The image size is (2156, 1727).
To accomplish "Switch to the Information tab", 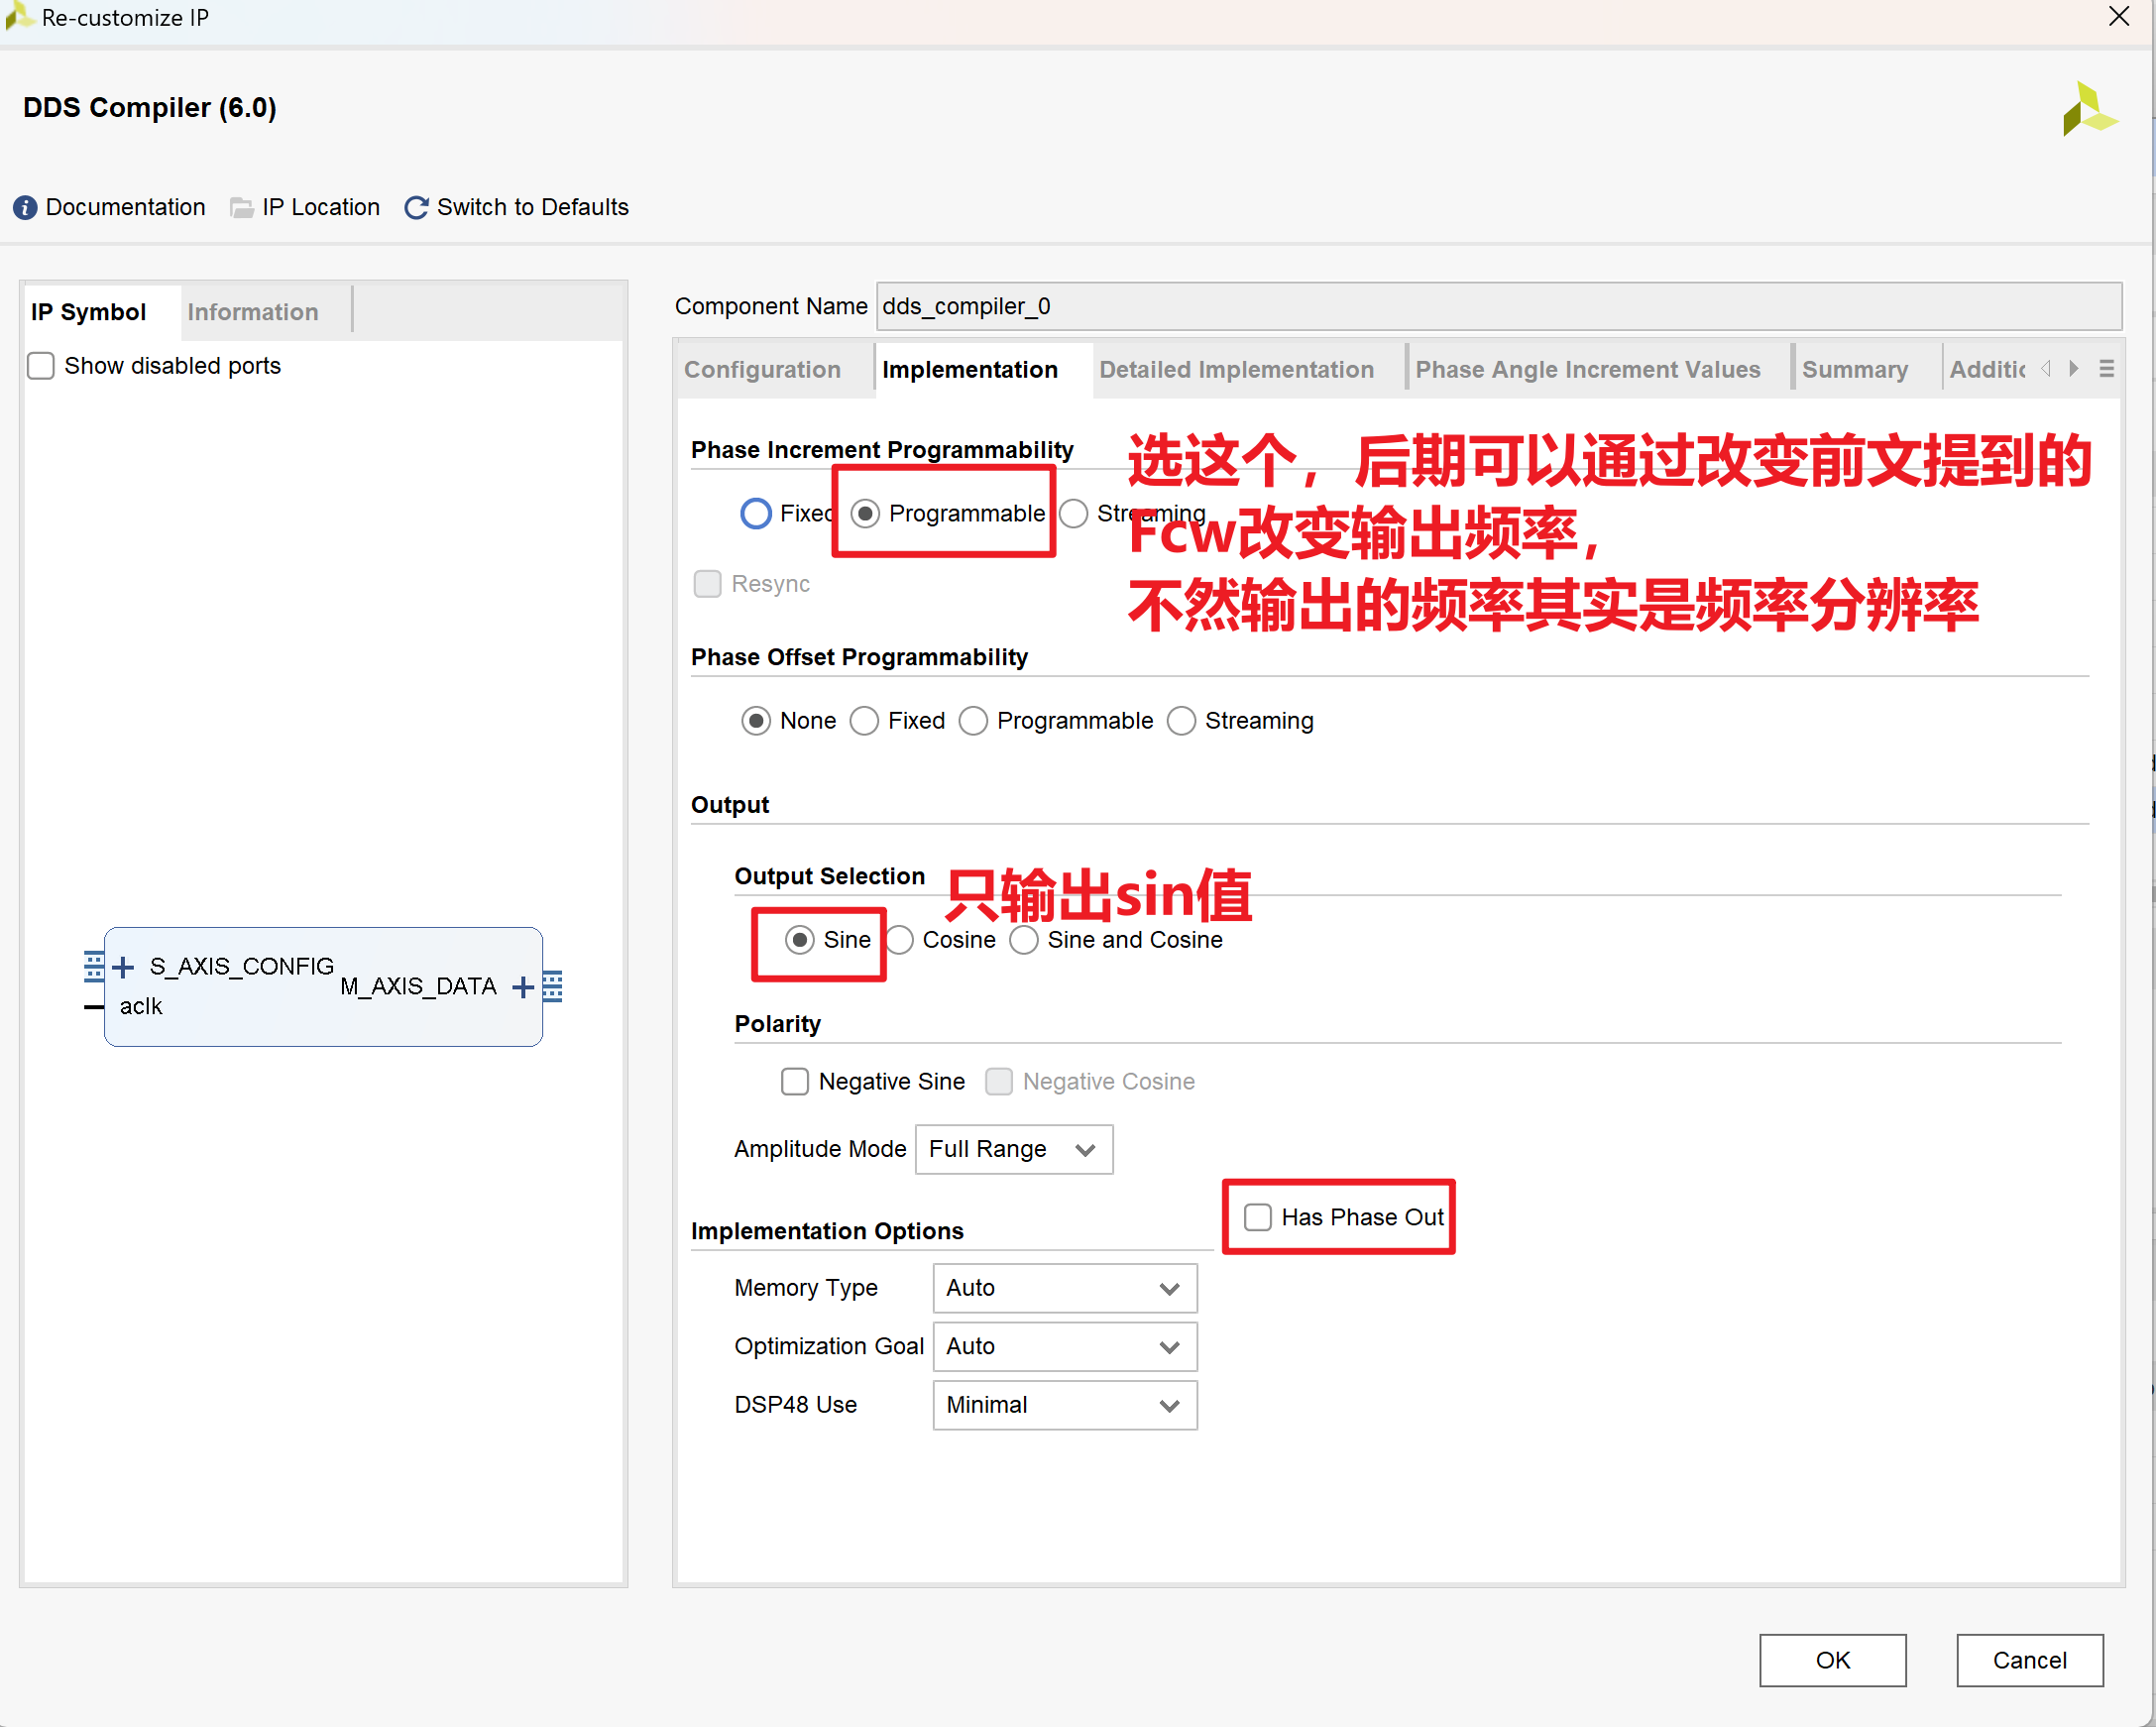I will tap(253, 312).
